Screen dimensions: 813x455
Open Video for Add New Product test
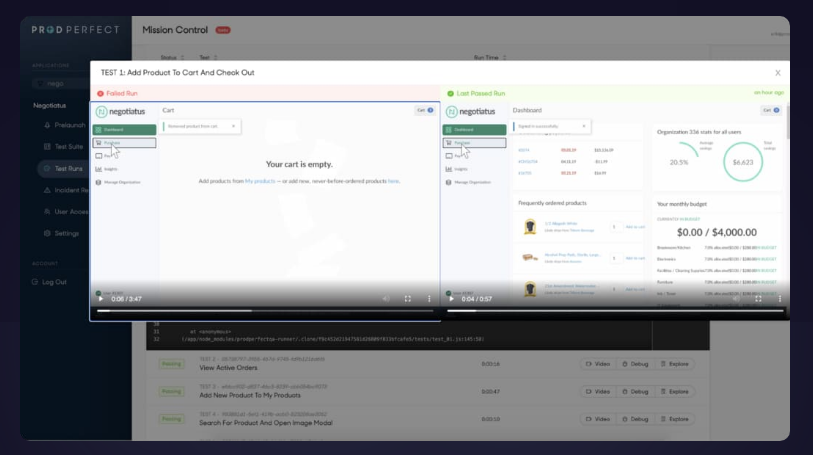click(x=598, y=392)
